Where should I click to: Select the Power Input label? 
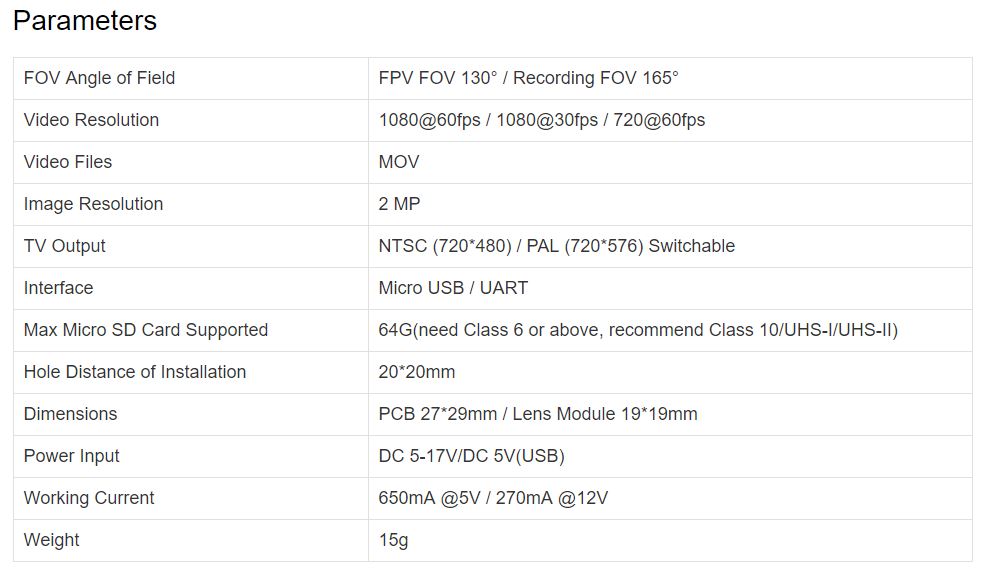click(71, 456)
